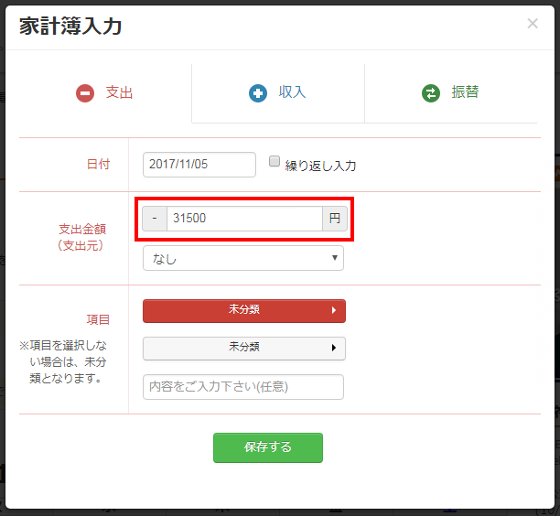Click the blue plus income icon
This screenshot has width=560, height=516.
coord(258,93)
